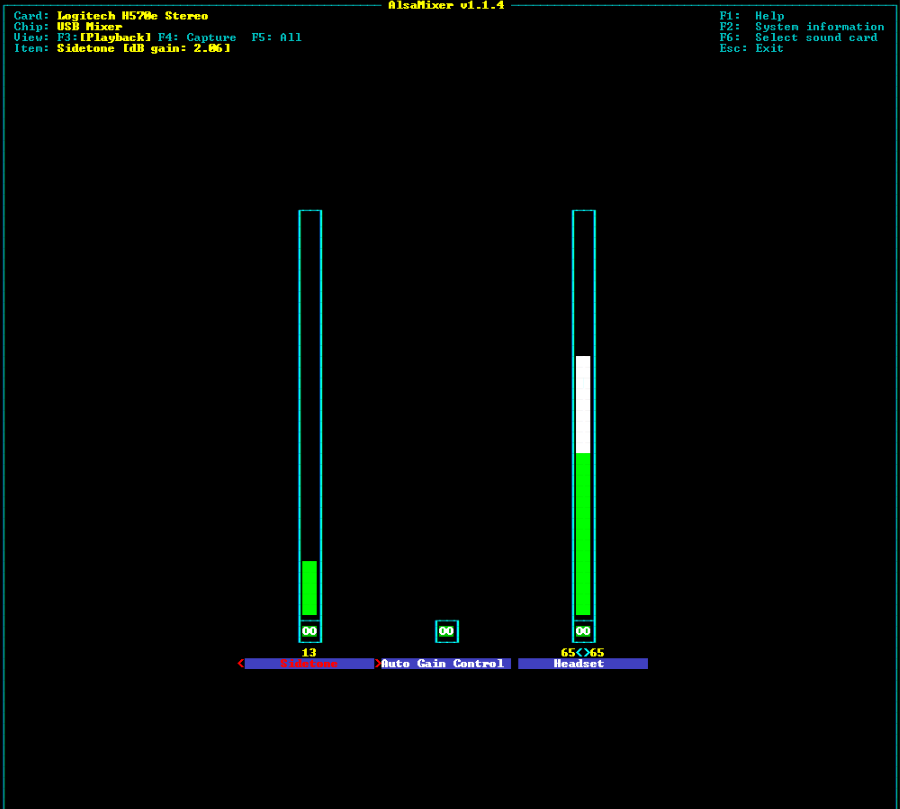Open F6 Select sound card
The width and height of the screenshot is (900, 809).
798,37
